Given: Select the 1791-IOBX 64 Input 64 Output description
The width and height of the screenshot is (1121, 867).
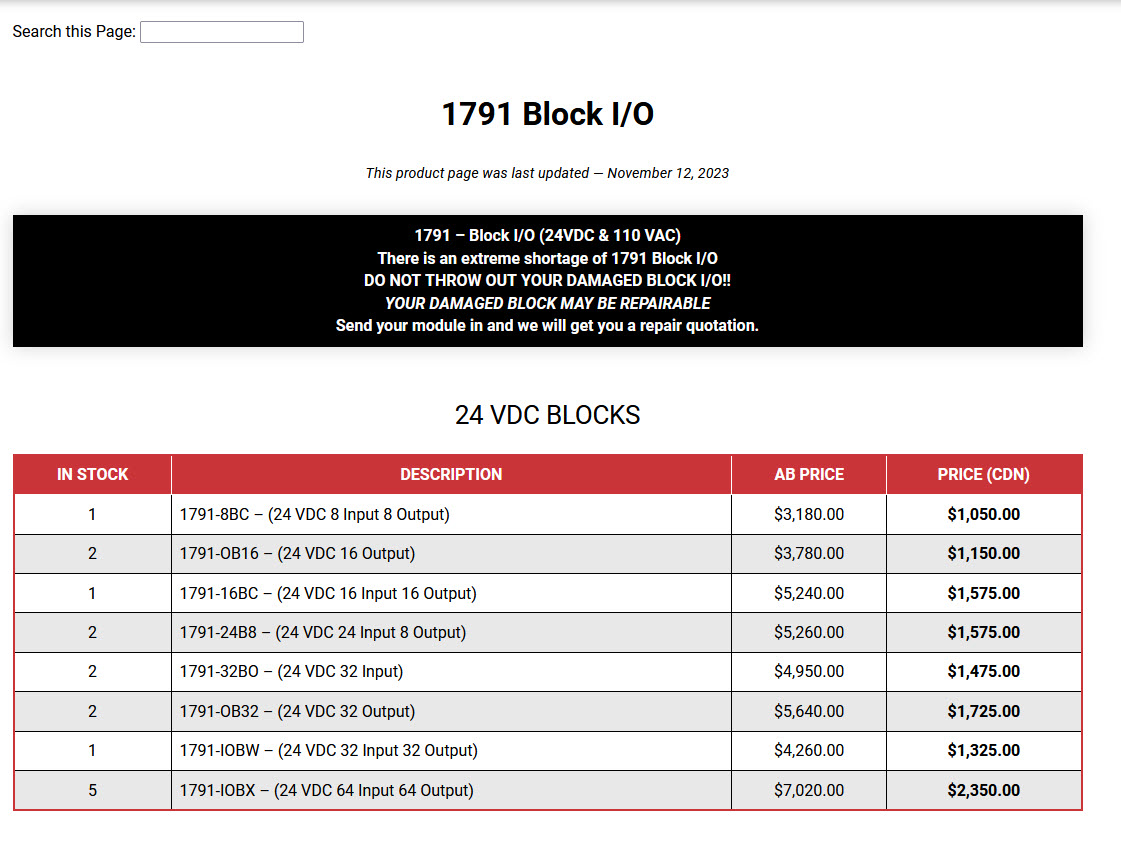Looking at the screenshot, I should [x=327, y=791].
